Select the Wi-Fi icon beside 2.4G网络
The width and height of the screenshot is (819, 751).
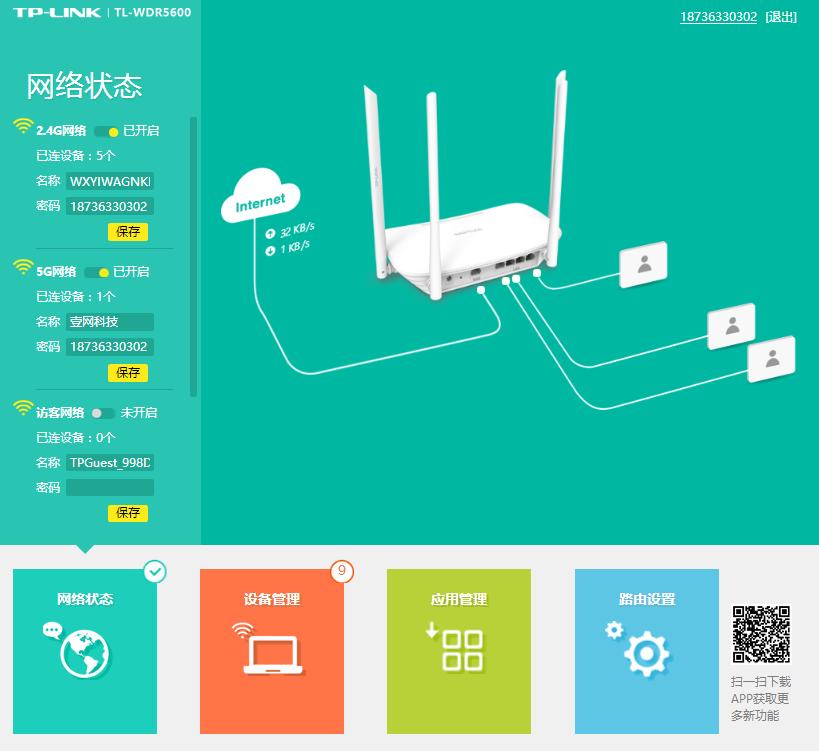(21, 127)
